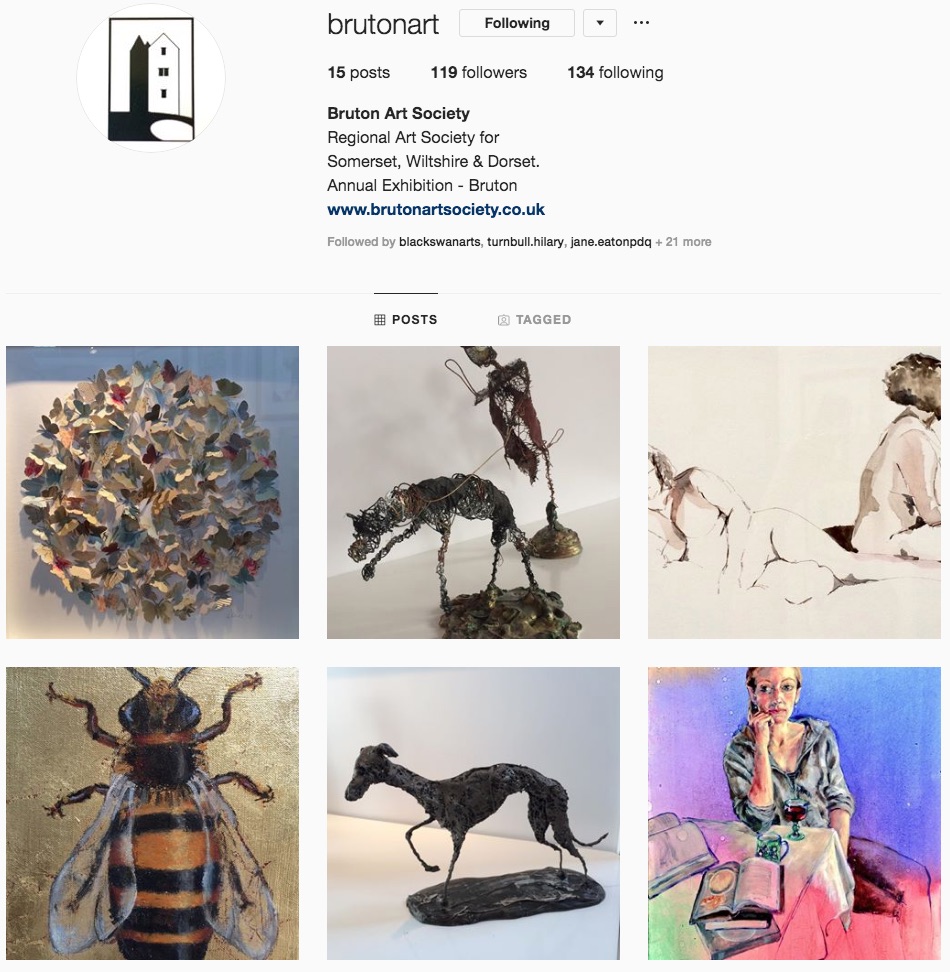Show the + 21 more followers
Image resolution: width=950 pixels, height=972 pixels.
(x=683, y=242)
